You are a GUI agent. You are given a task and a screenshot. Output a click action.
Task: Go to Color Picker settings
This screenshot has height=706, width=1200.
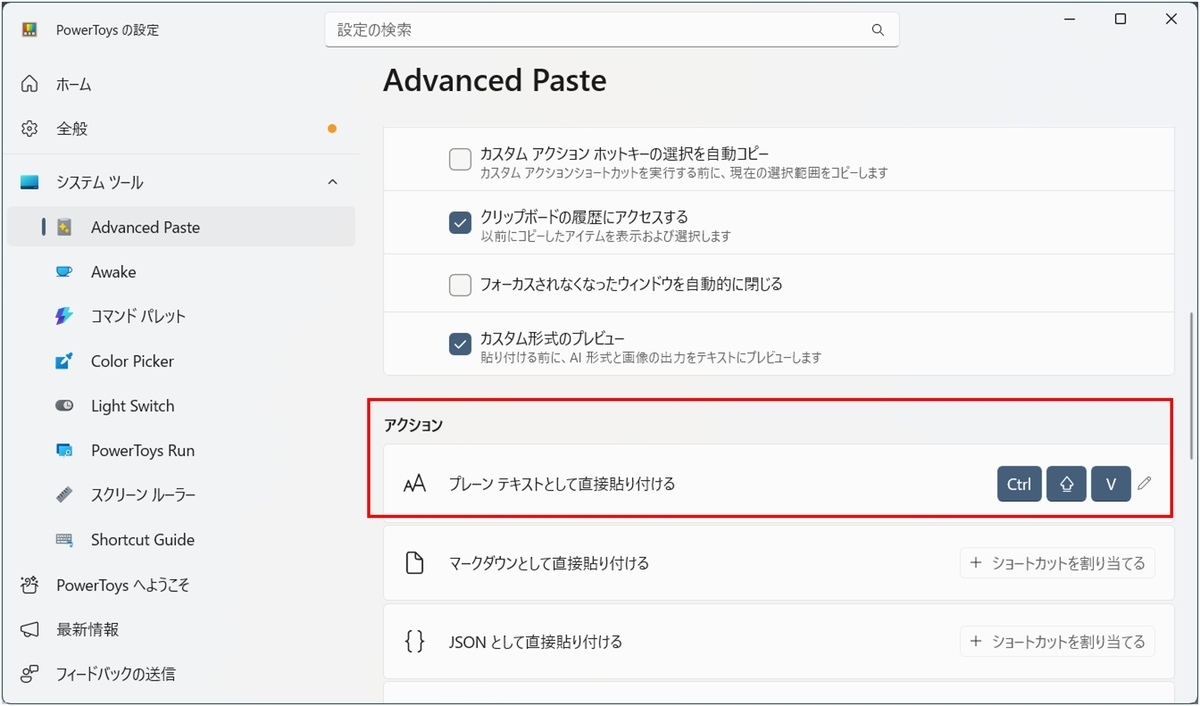pos(181,361)
